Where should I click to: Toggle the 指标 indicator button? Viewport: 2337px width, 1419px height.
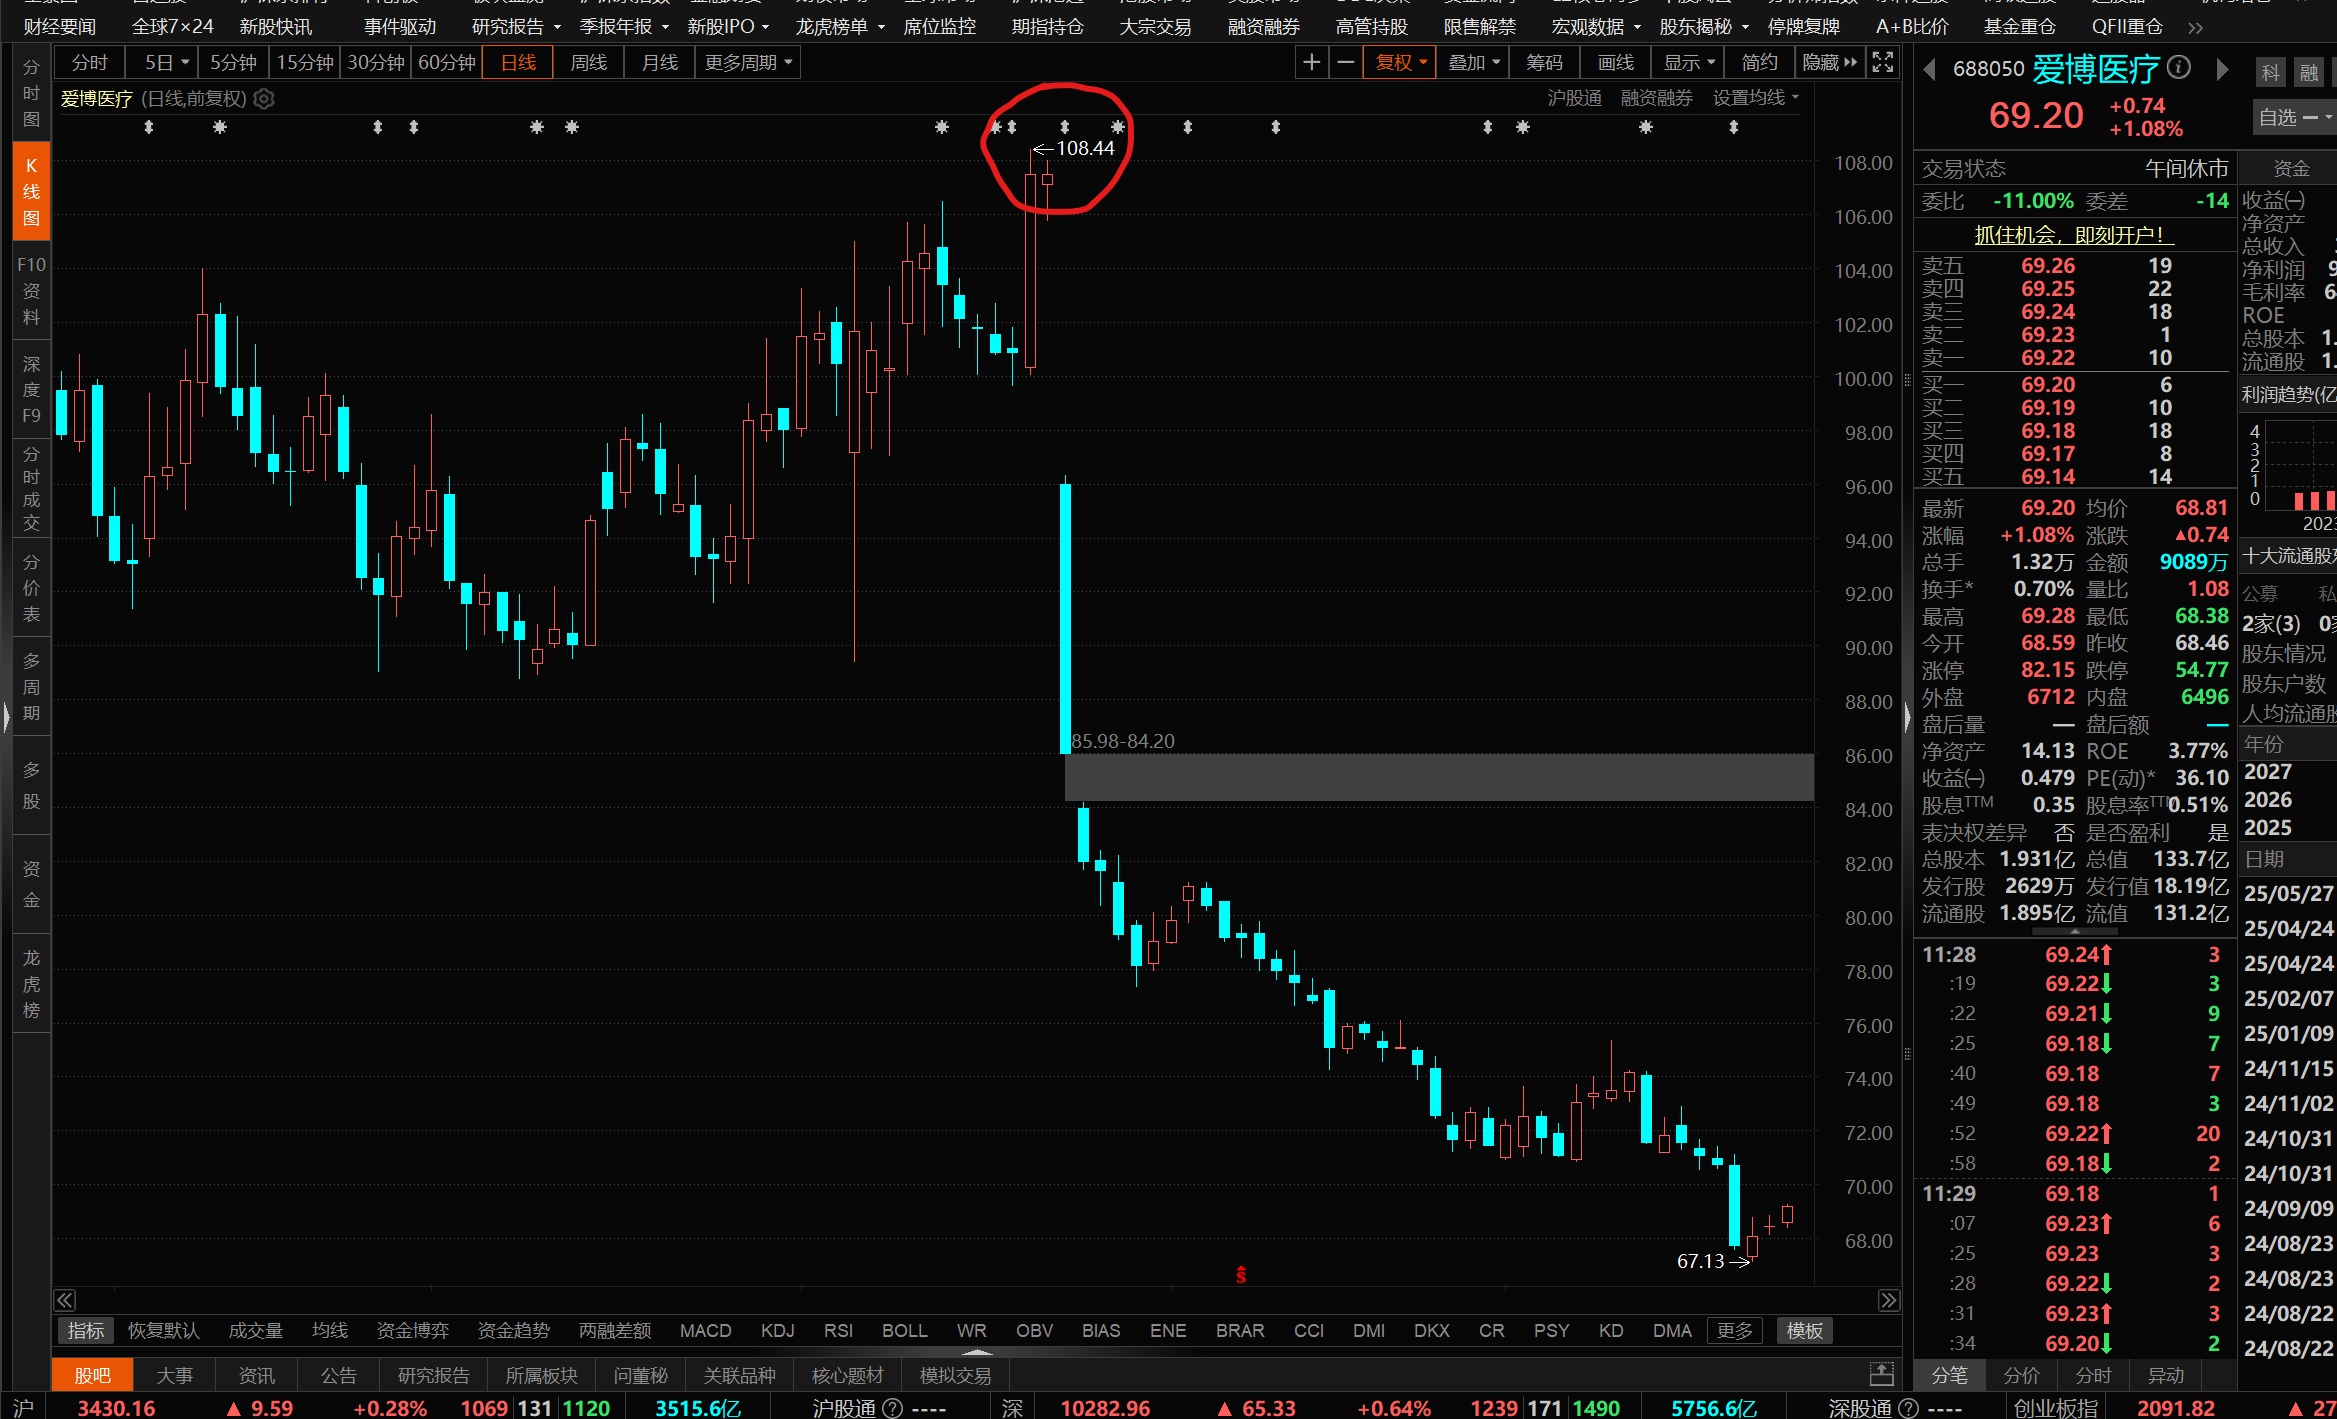pyautogui.click(x=86, y=1331)
